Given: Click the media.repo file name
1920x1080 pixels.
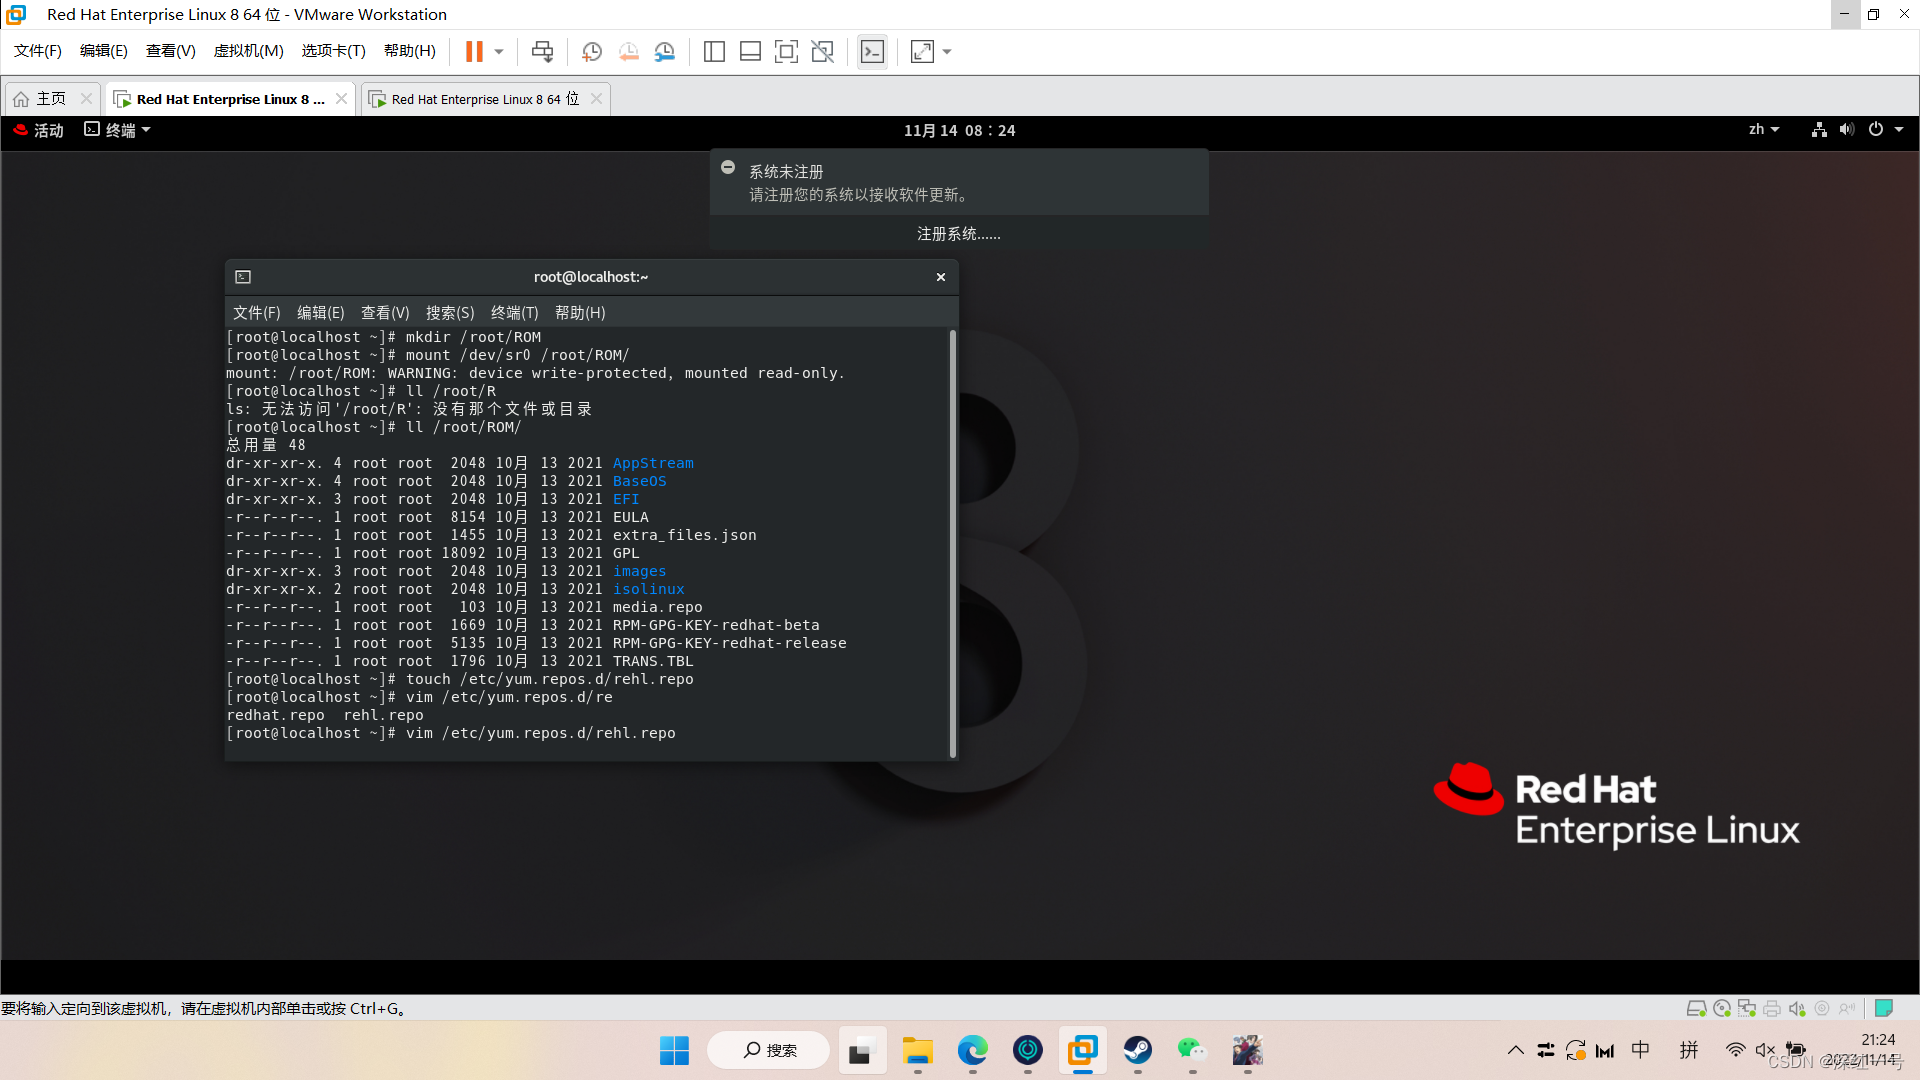Looking at the screenshot, I should coord(657,607).
